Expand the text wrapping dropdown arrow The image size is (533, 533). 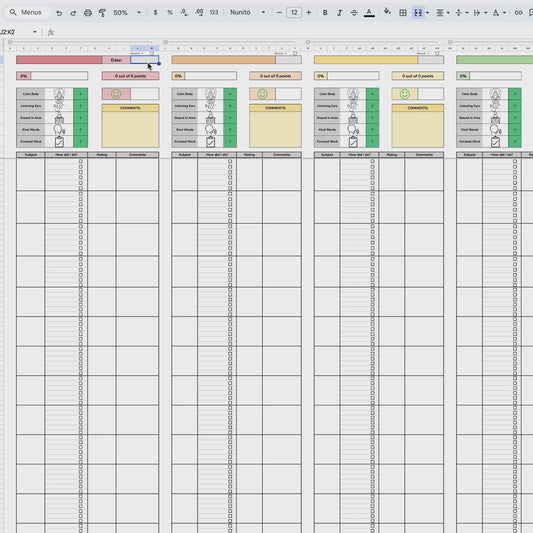(486, 13)
